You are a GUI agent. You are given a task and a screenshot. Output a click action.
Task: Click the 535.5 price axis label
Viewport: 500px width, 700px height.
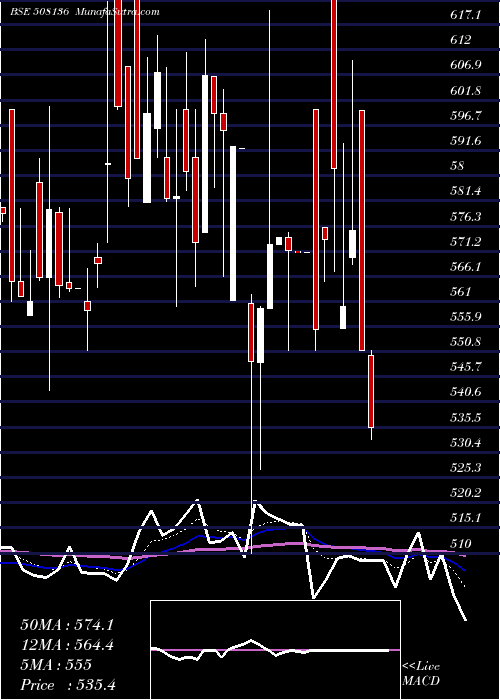(x=466, y=418)
